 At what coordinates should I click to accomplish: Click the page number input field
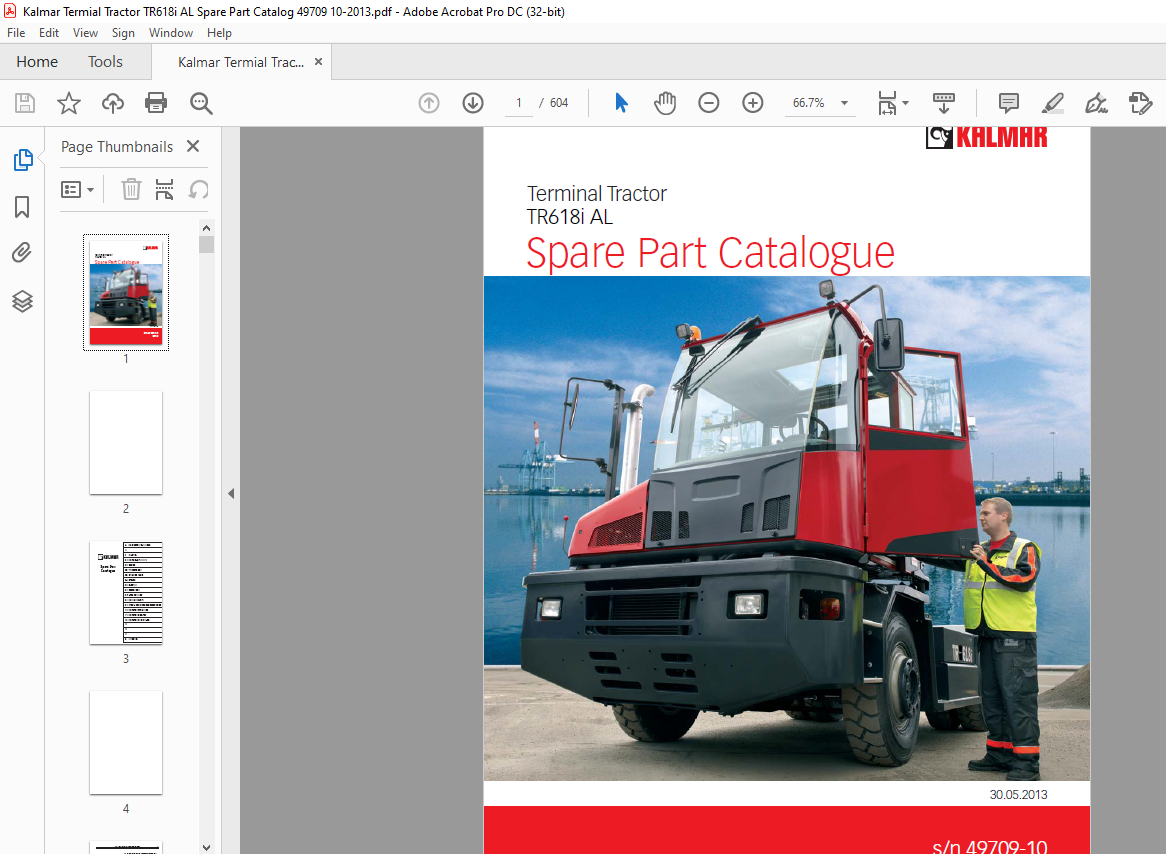(x=519, y=103)
